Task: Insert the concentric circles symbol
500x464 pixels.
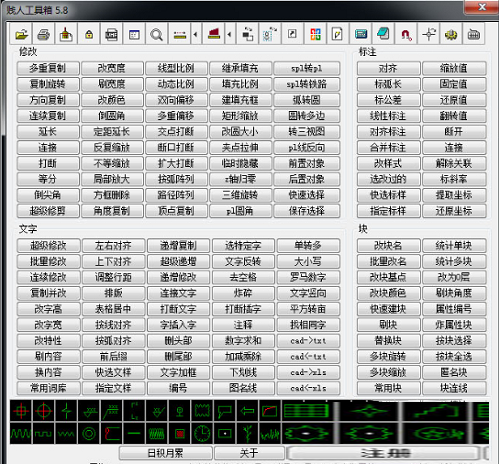Action: (x=89, y=433)
